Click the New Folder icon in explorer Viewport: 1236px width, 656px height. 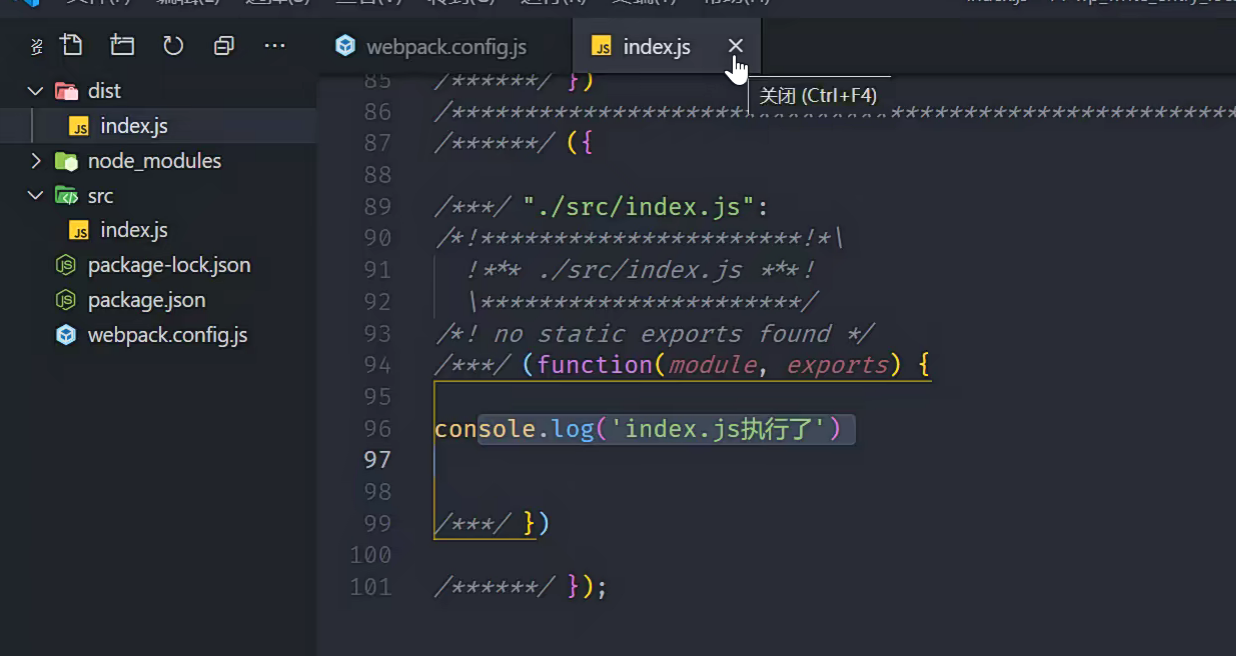tap(122, 45)
